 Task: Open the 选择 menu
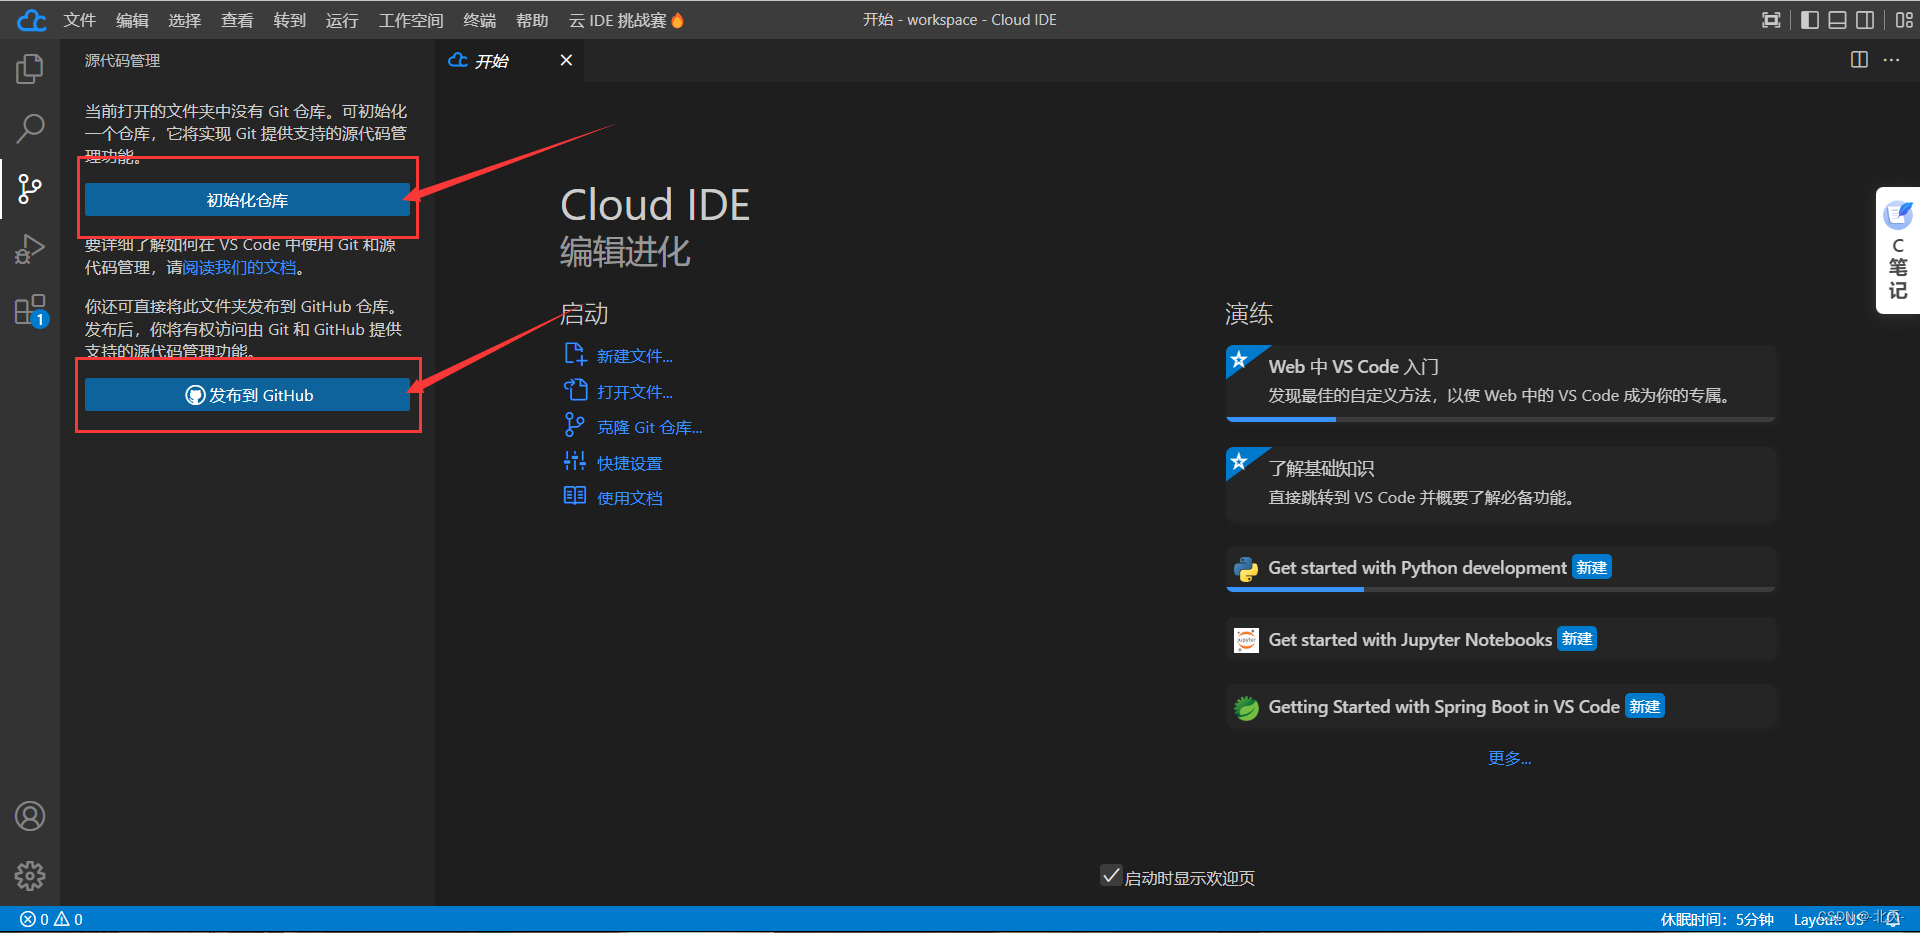pos(184,20)
